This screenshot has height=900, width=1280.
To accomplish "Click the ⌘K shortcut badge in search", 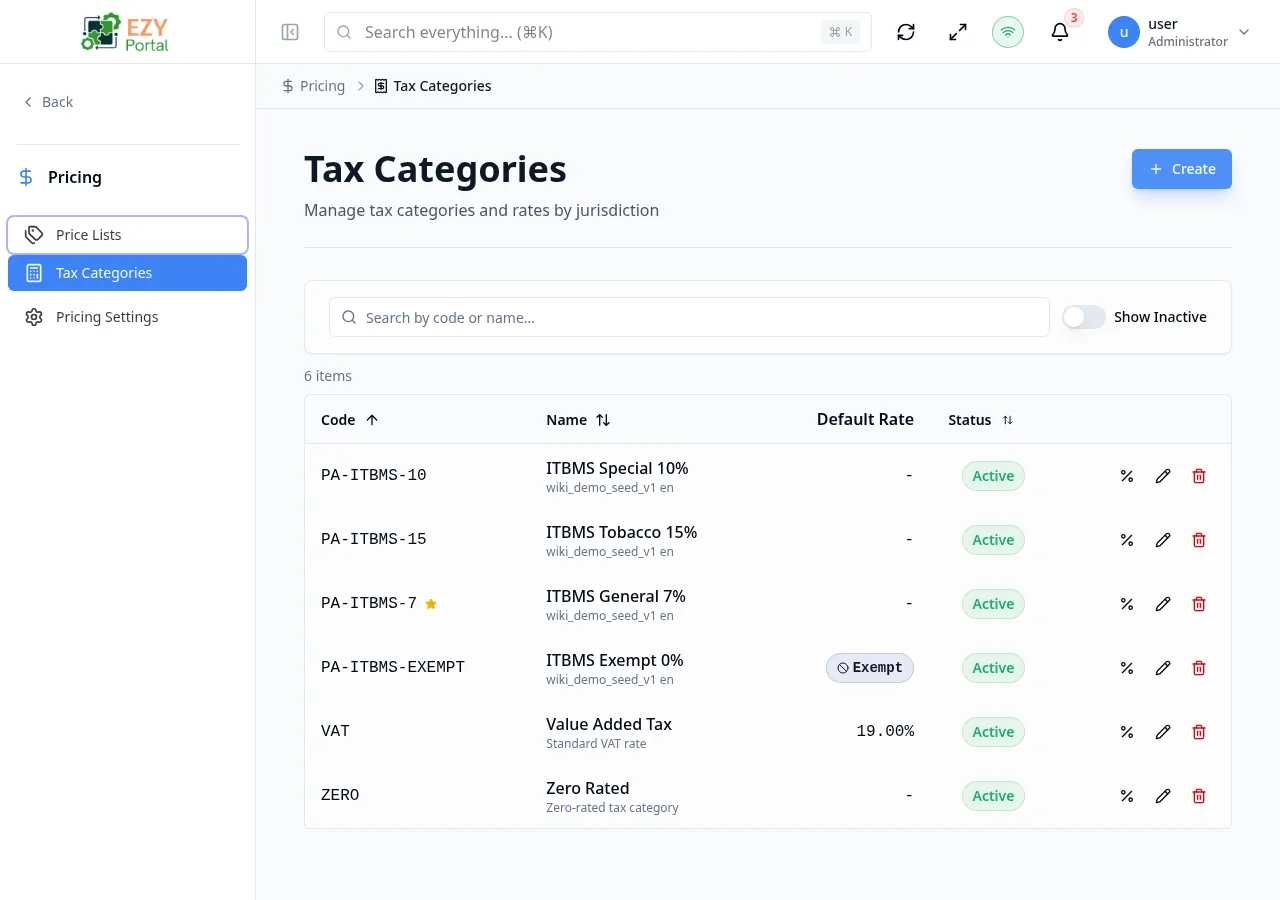I will (x=841, y=32).
